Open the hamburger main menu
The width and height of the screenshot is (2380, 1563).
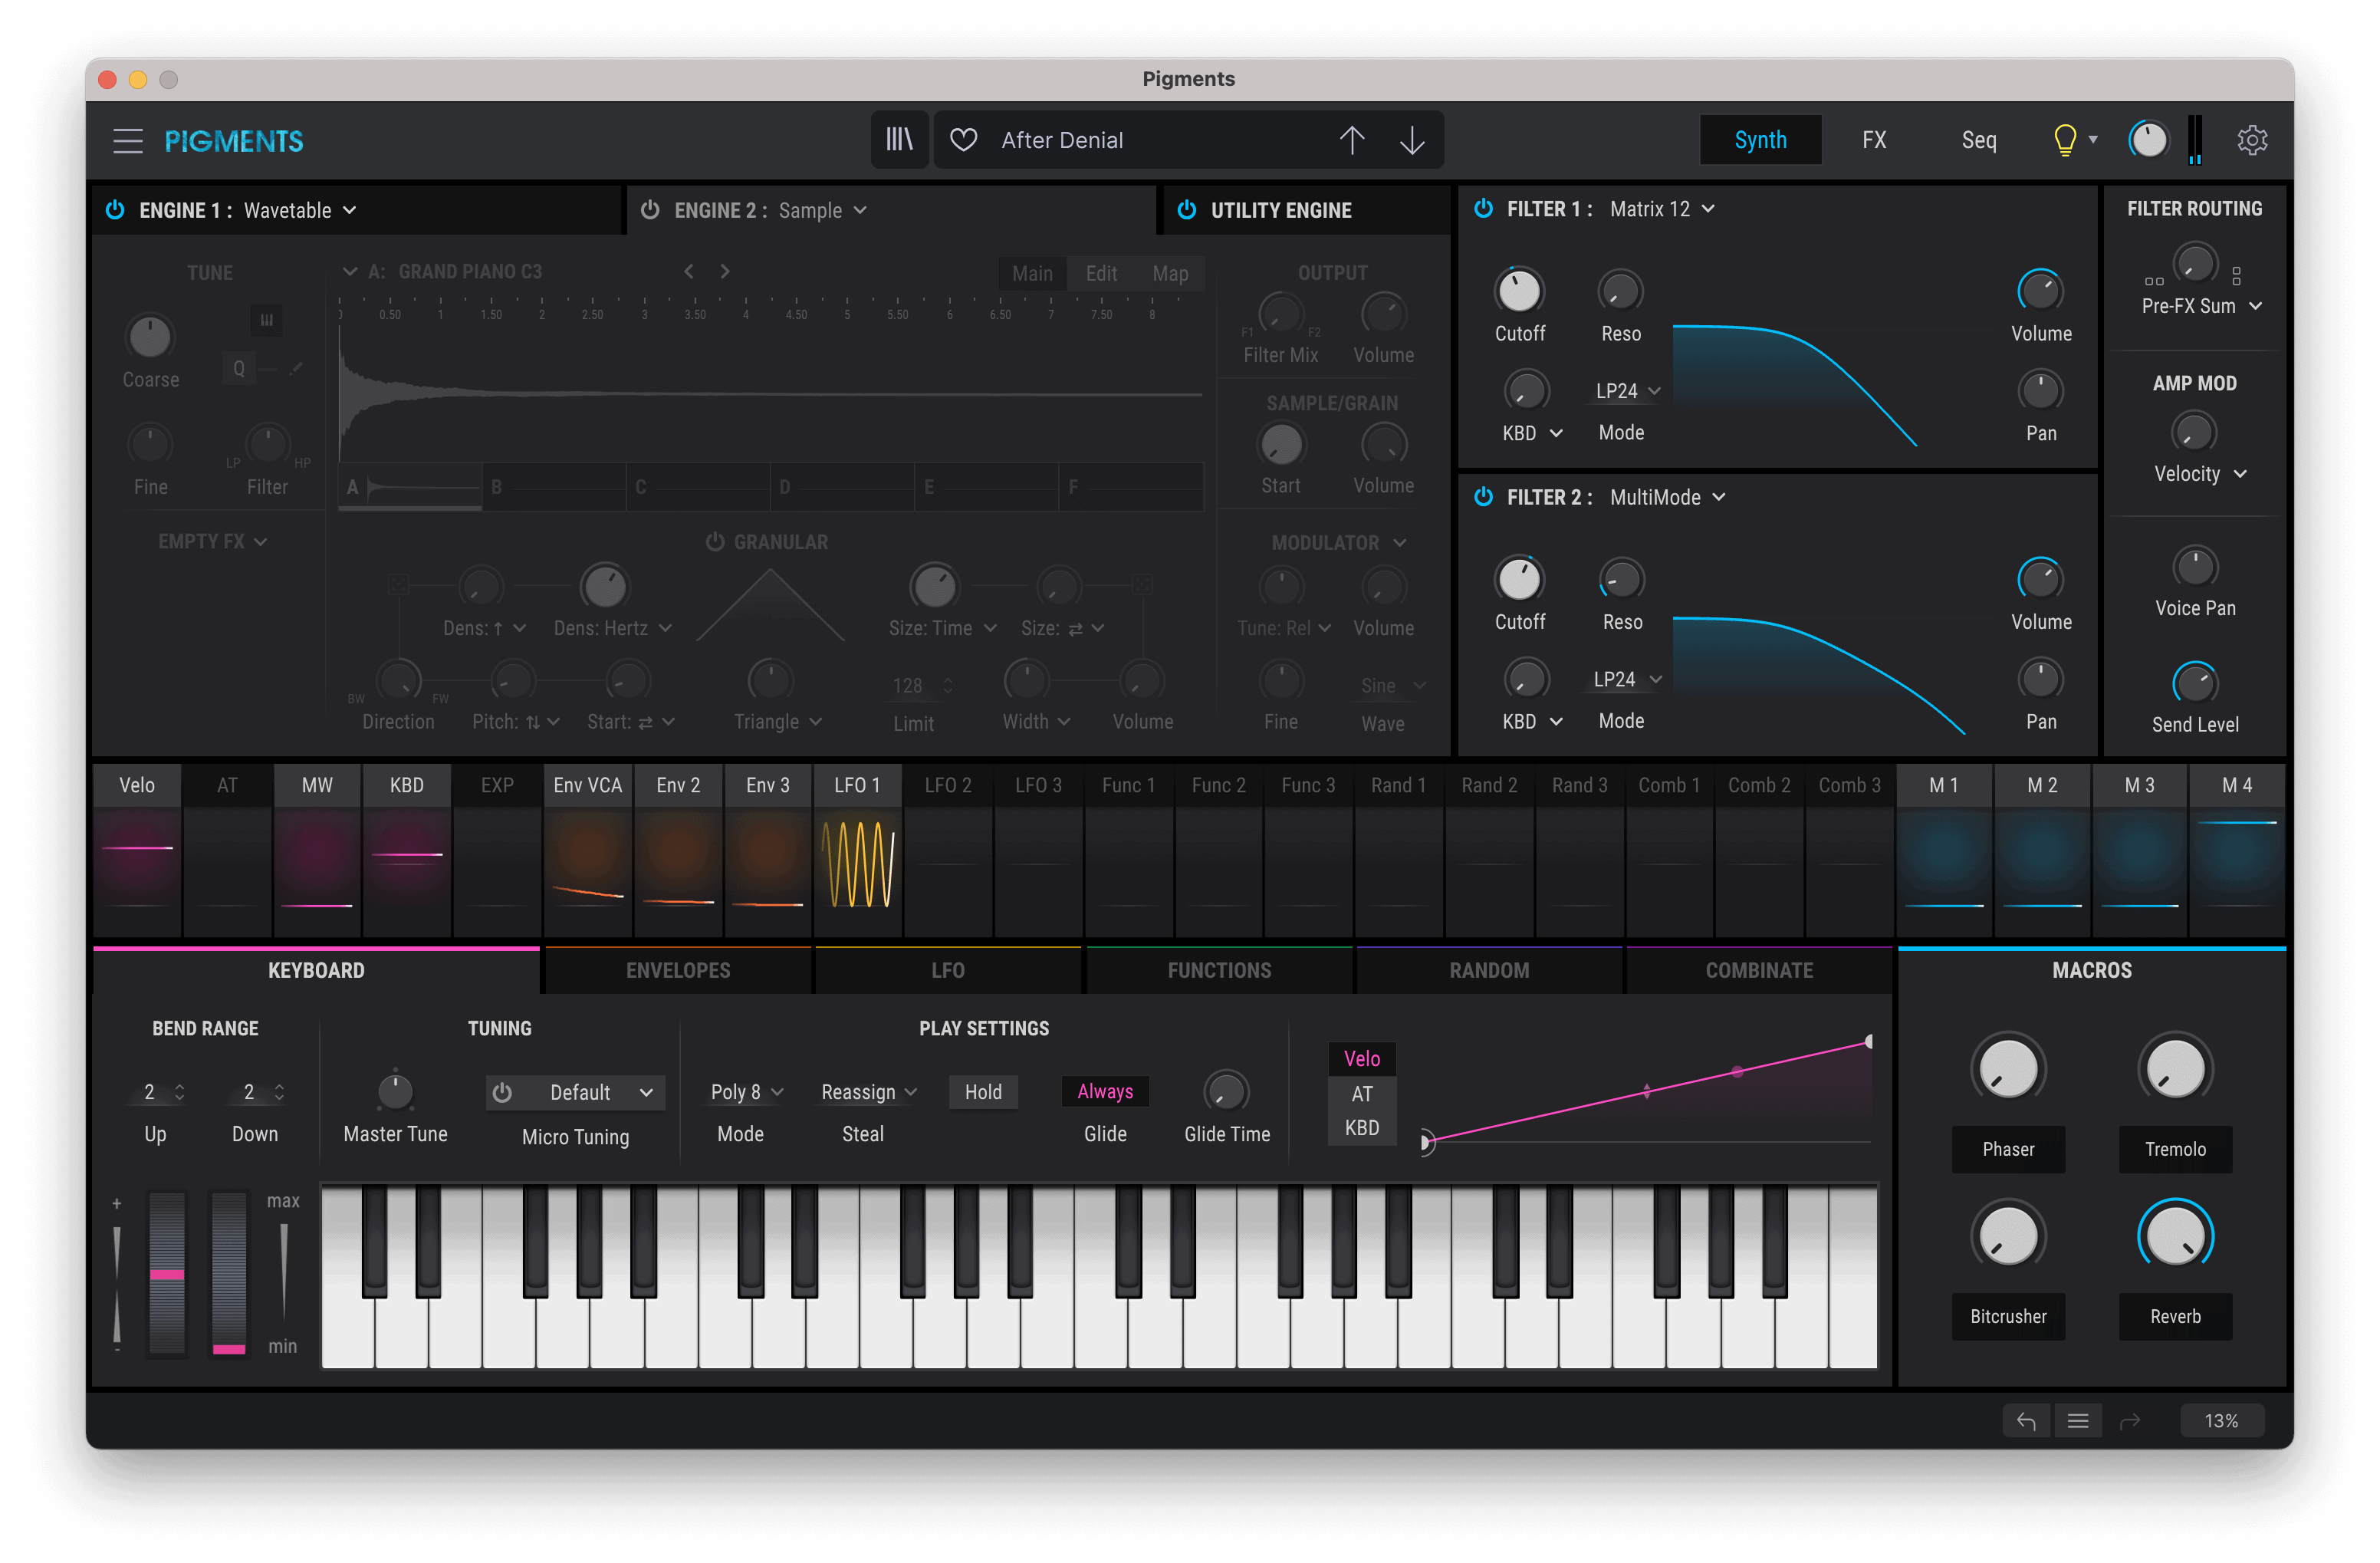[128, 141]
